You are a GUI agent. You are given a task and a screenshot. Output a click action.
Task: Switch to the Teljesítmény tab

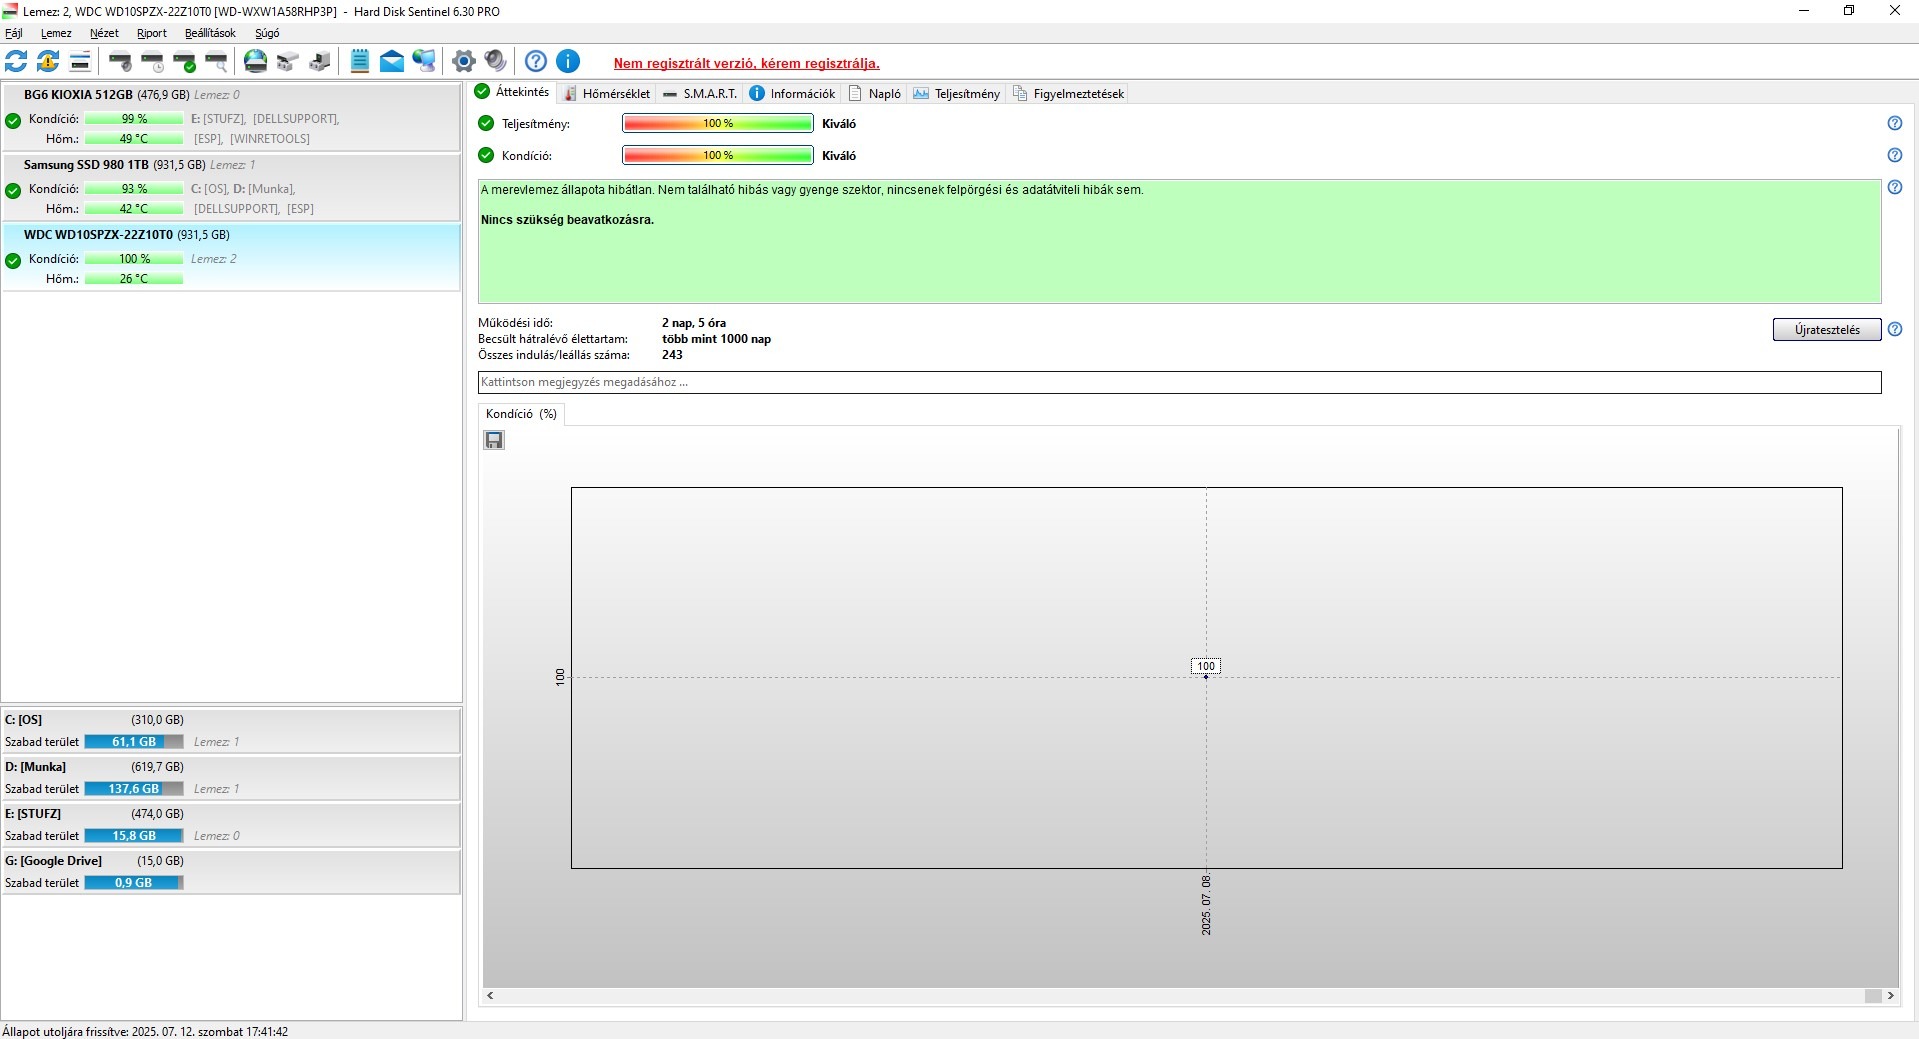pos(957,94)
